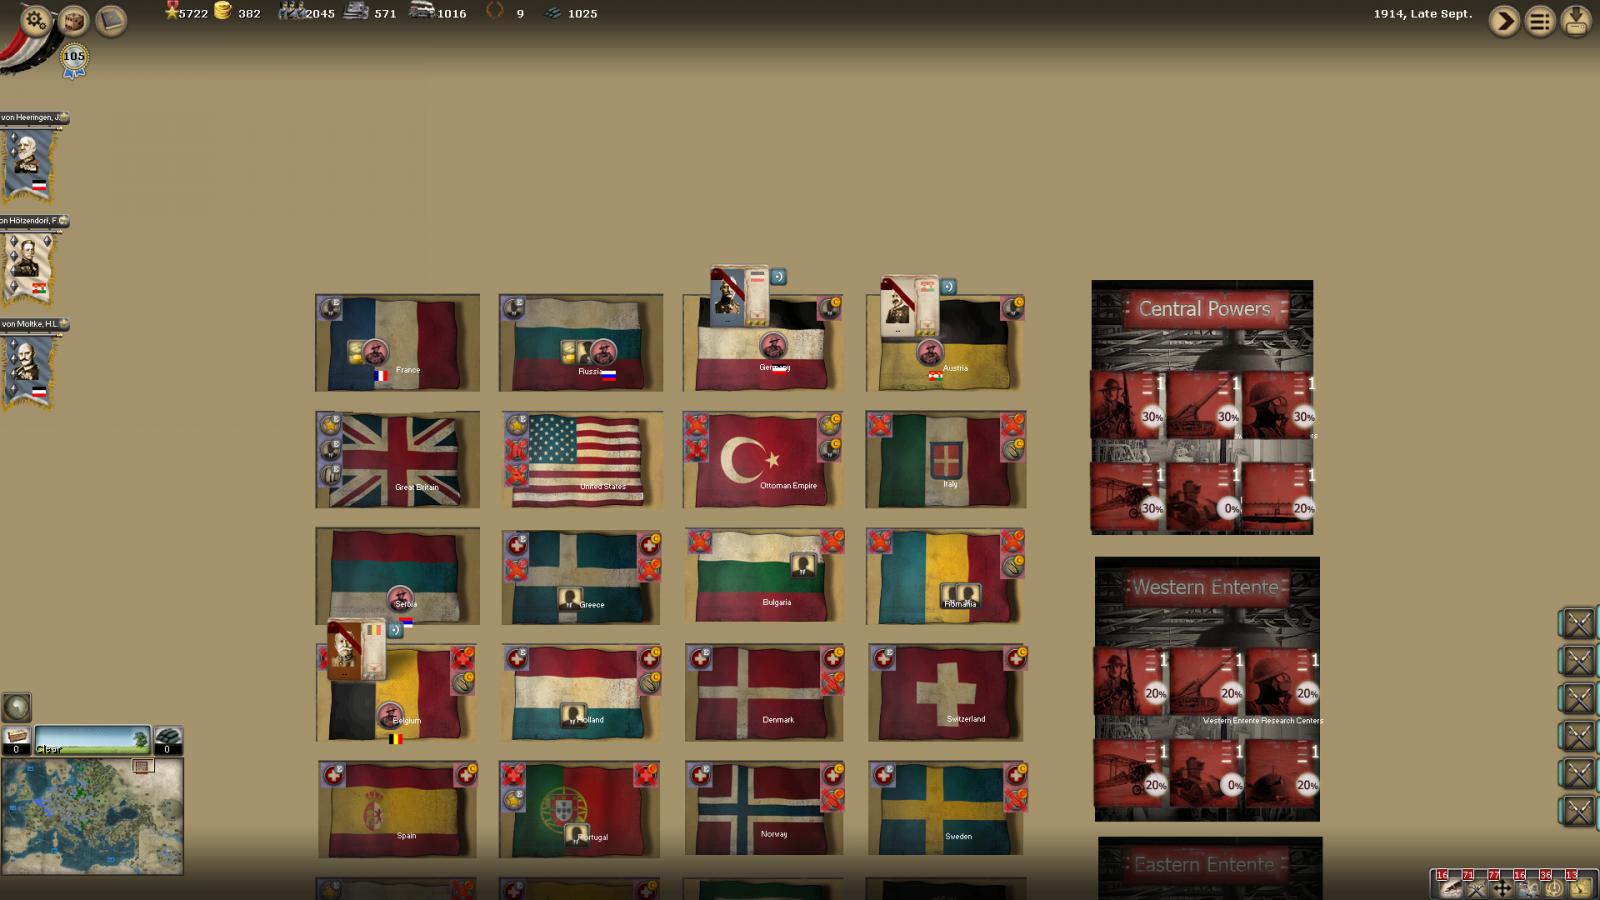Click the Europe minimap

(x=92, y=815)
